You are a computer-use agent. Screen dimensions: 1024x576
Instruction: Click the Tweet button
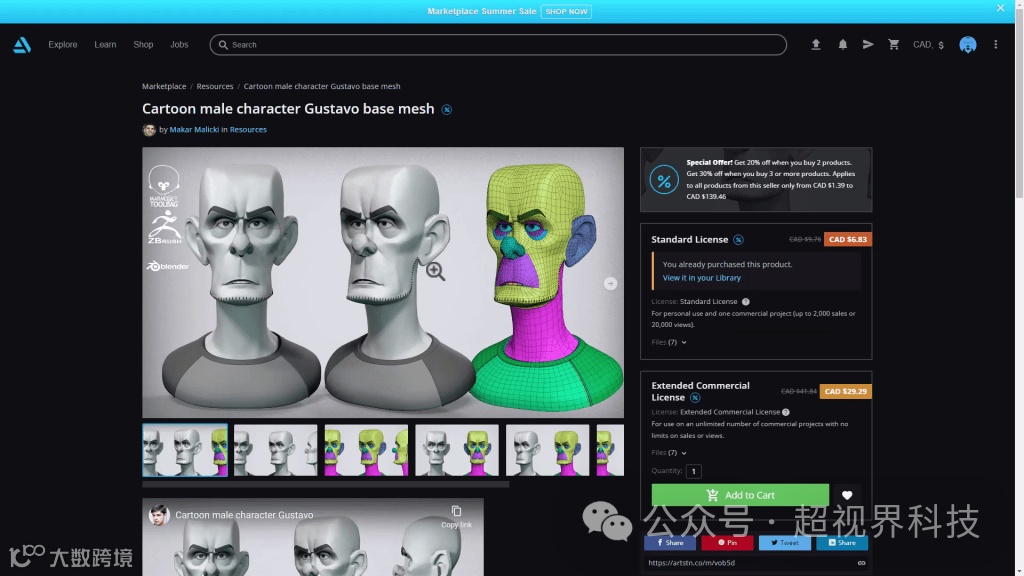tap(785, 543)
